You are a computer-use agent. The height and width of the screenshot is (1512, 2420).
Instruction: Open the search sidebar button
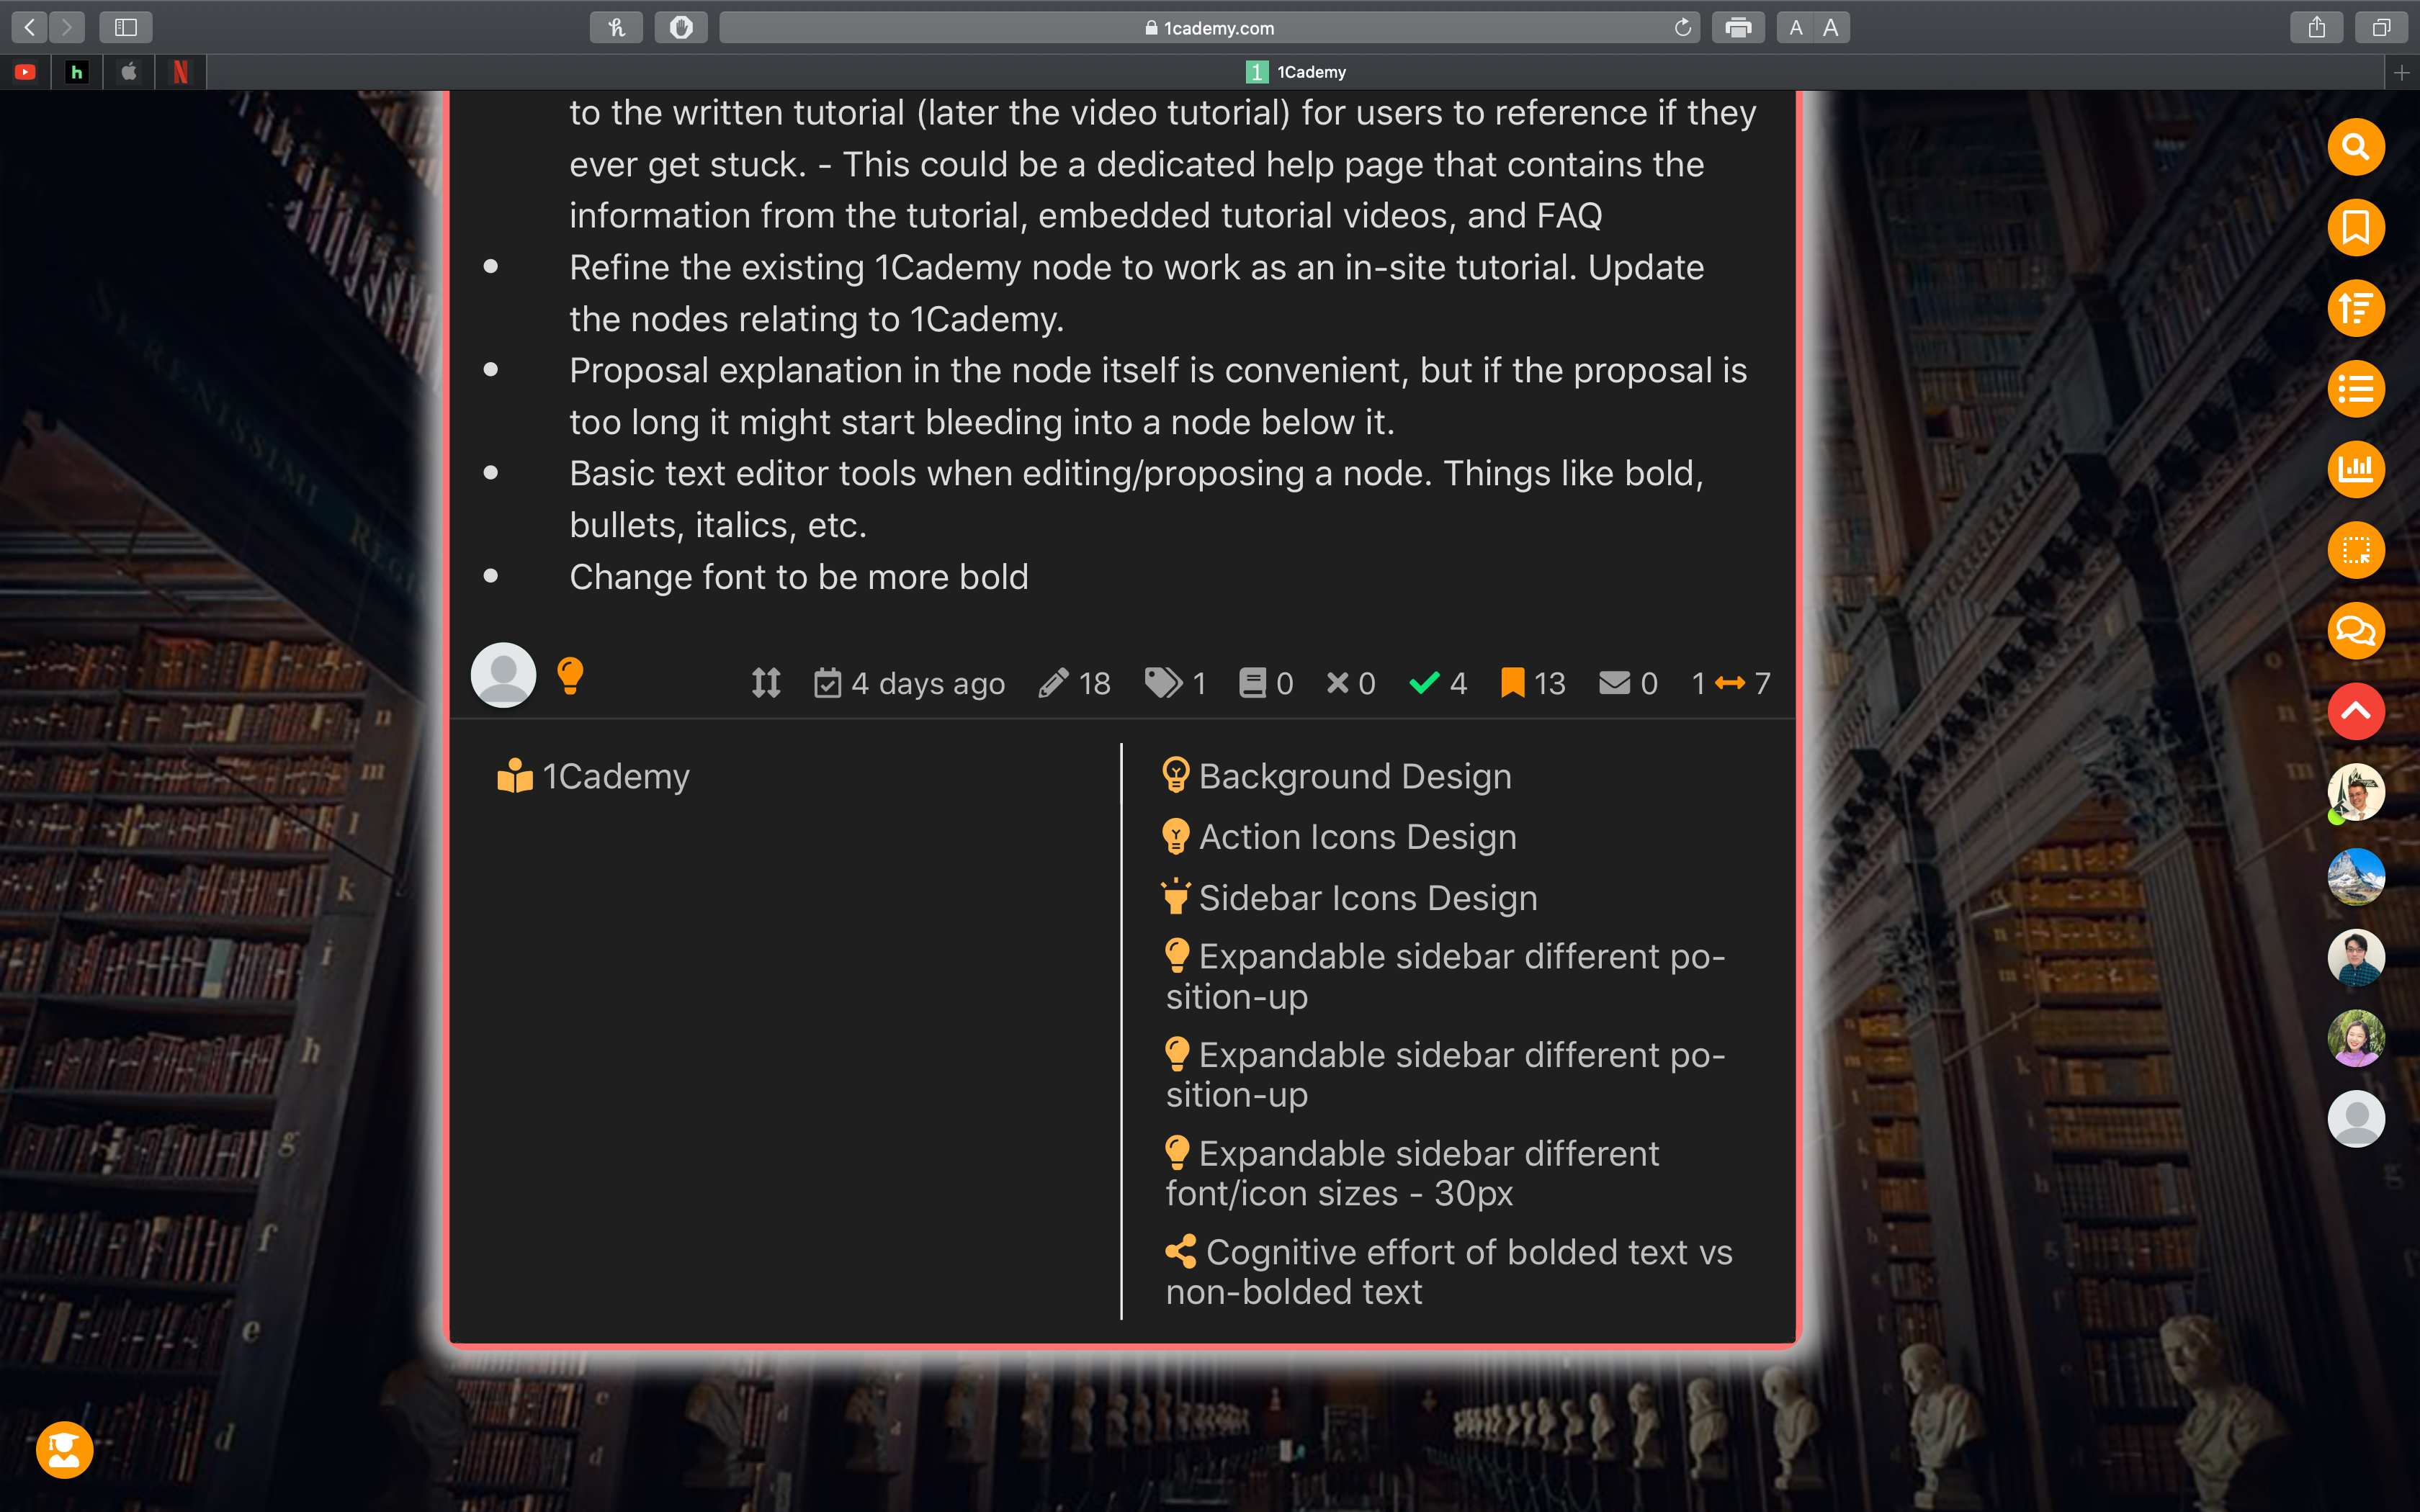tap(2356, 147)
